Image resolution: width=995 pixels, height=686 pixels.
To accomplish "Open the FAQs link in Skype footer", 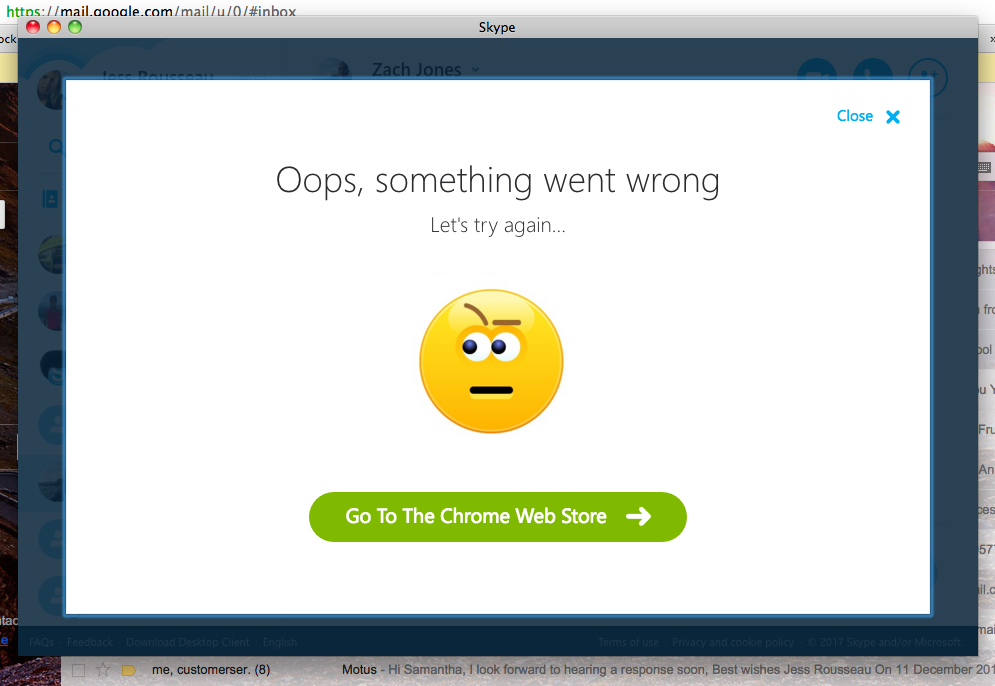I will pyautogui.click(x=41, y=642).
